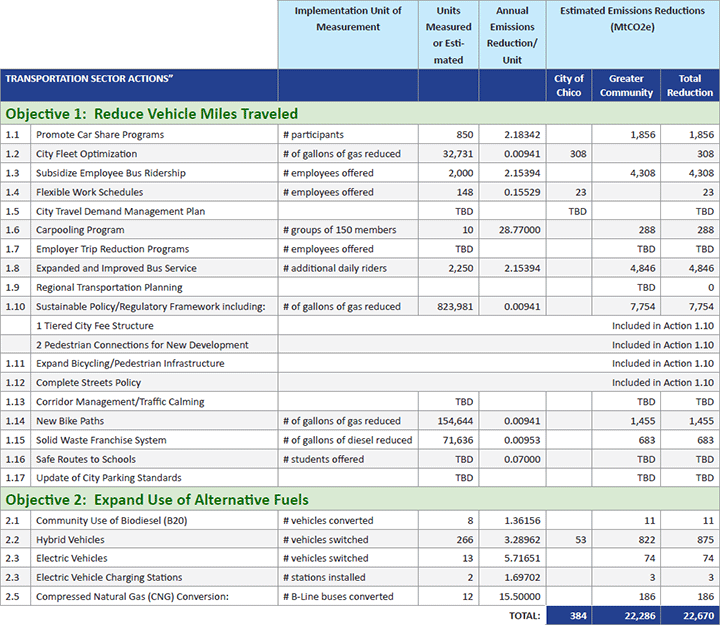
Task: Select the 'Total Reduction' column header
Action: point(689,85)
